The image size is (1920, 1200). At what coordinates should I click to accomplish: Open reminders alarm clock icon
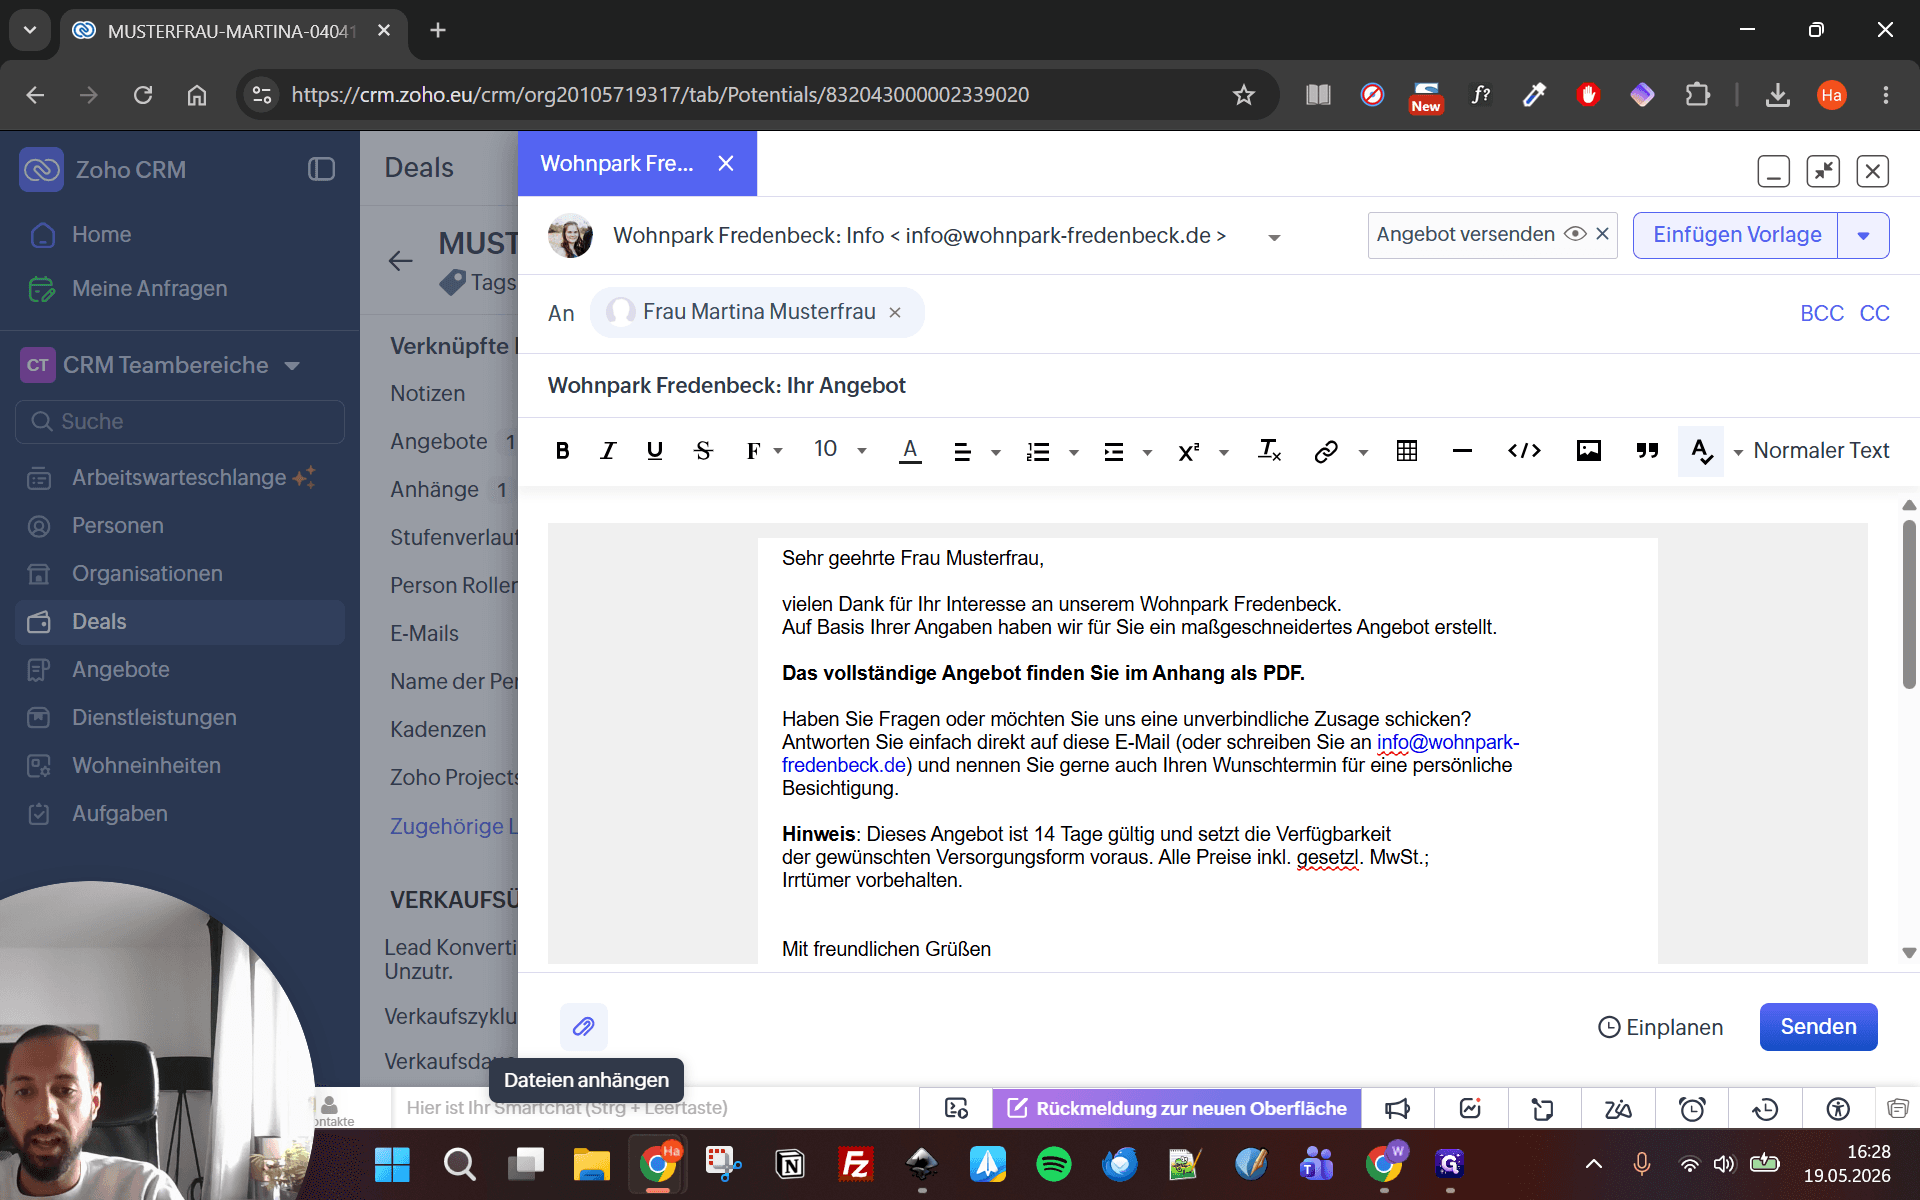coord(1692,1108)
